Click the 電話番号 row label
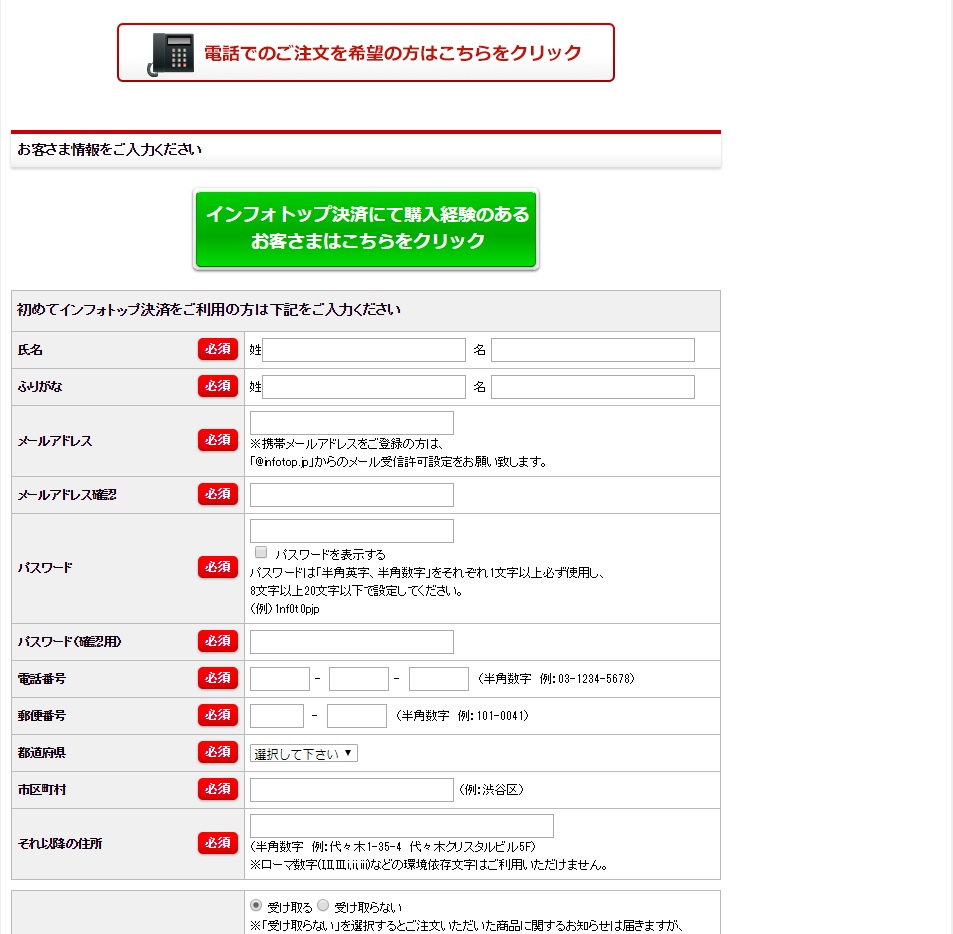Screen dimensions: 953x934 (x=41, y=679)
